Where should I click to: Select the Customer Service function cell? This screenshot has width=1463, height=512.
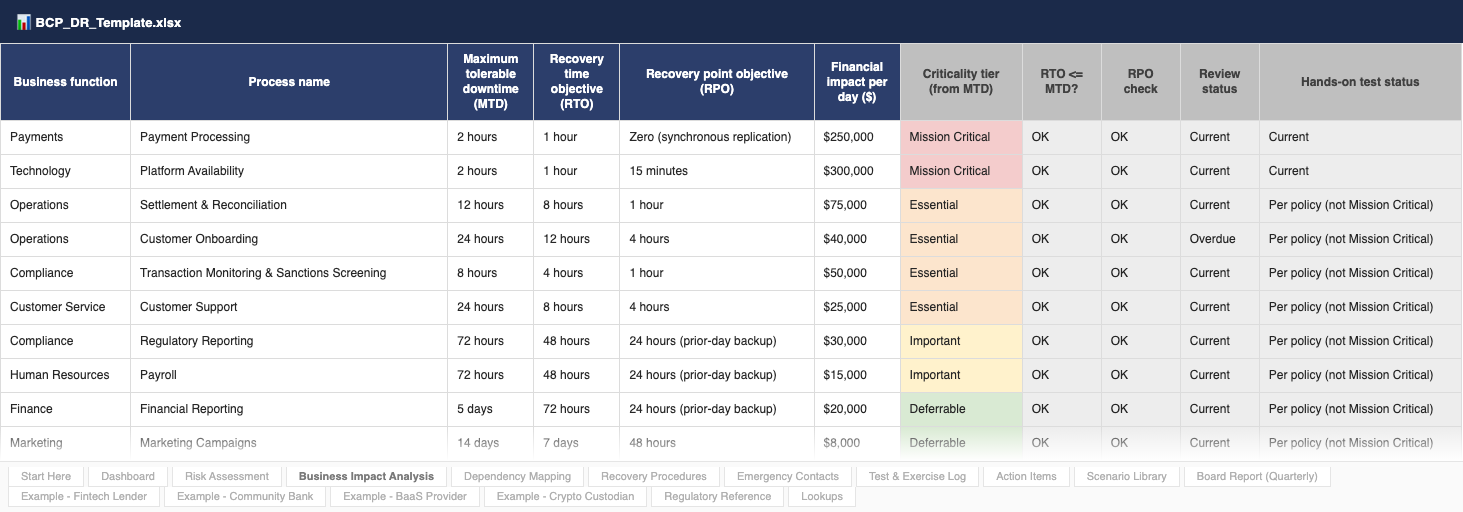click(65, 307)
